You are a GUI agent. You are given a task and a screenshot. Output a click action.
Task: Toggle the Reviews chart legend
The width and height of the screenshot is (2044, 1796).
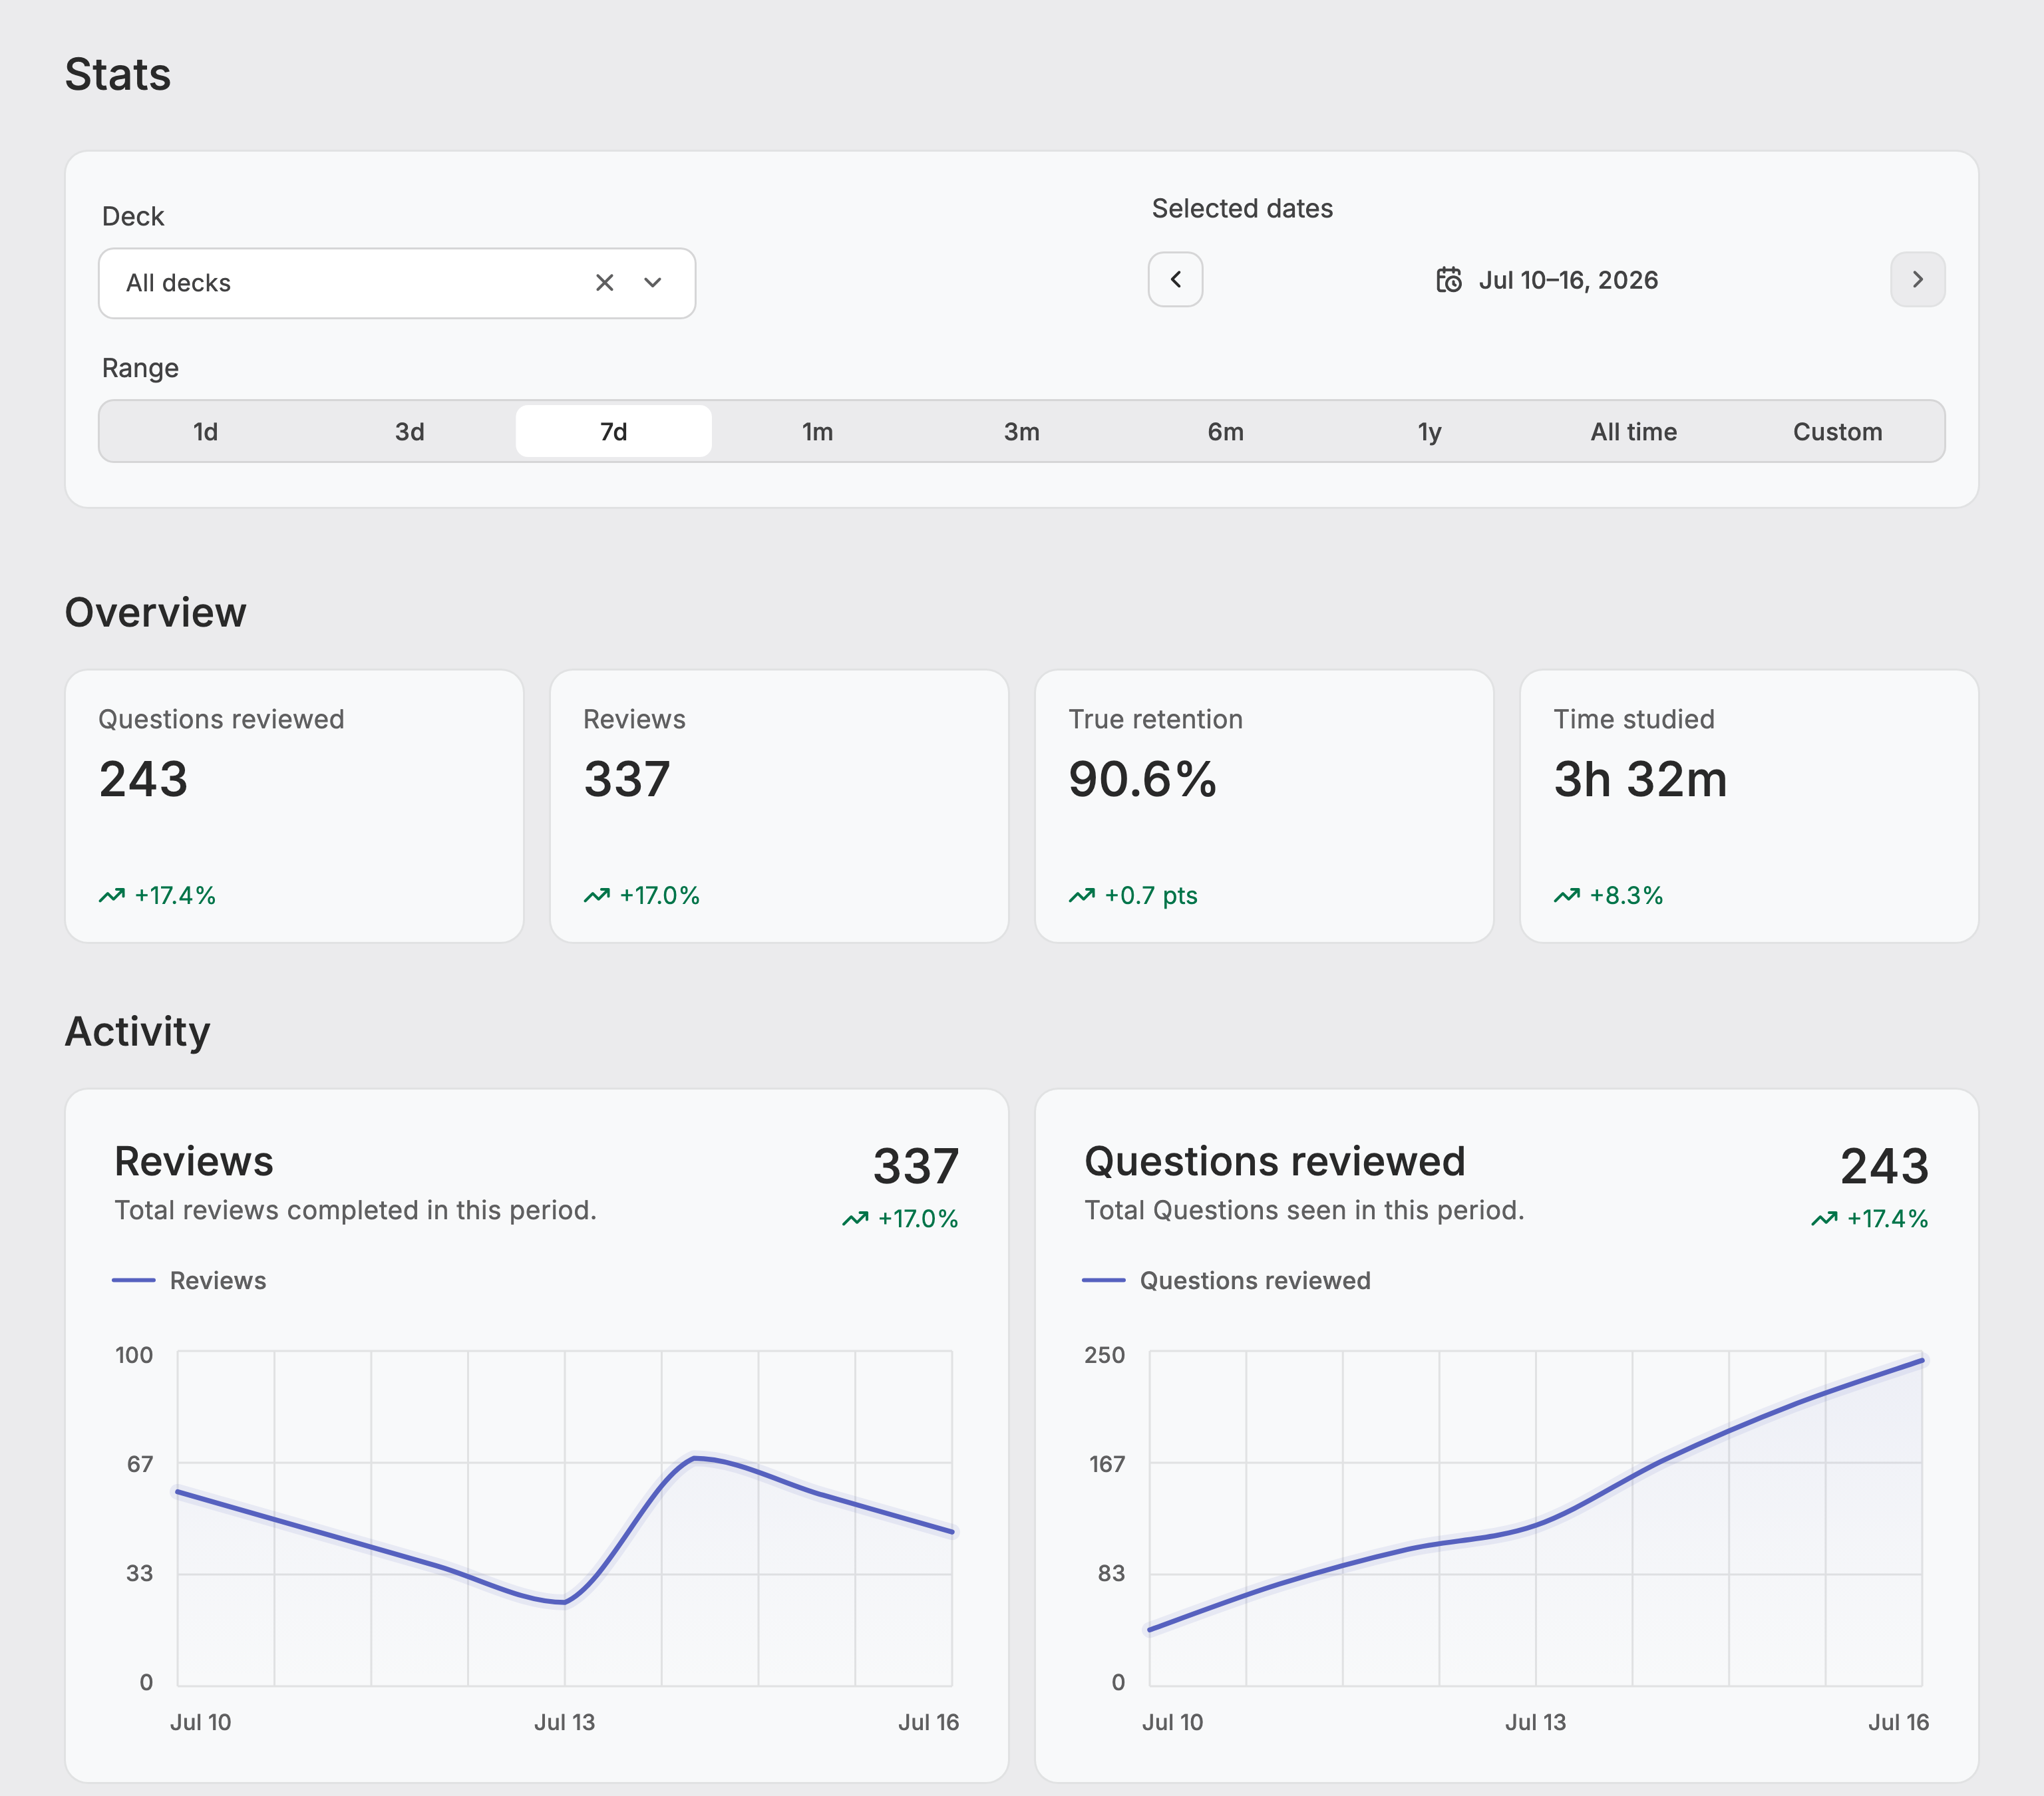(189, 1280)
